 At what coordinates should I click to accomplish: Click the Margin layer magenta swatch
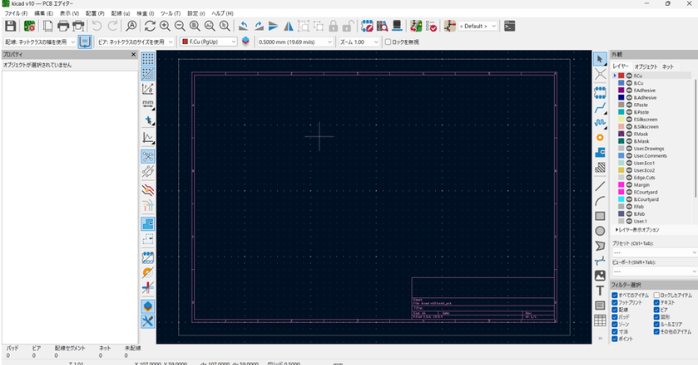pos(621,185)
